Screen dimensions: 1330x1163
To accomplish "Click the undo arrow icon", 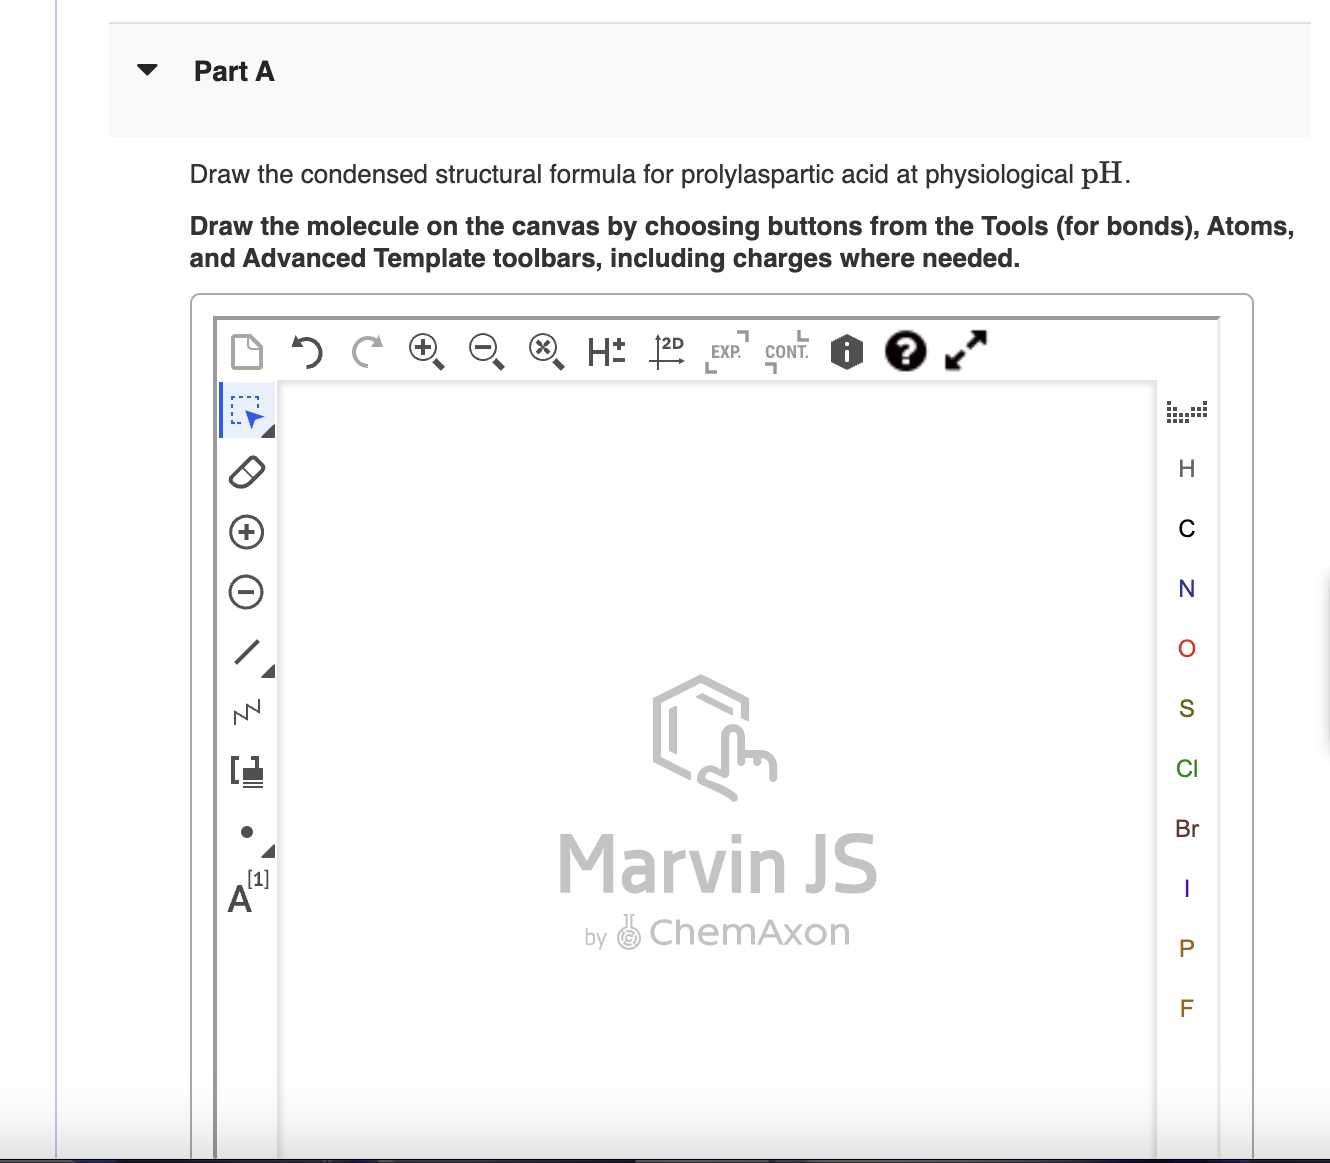I will point(307,351).
